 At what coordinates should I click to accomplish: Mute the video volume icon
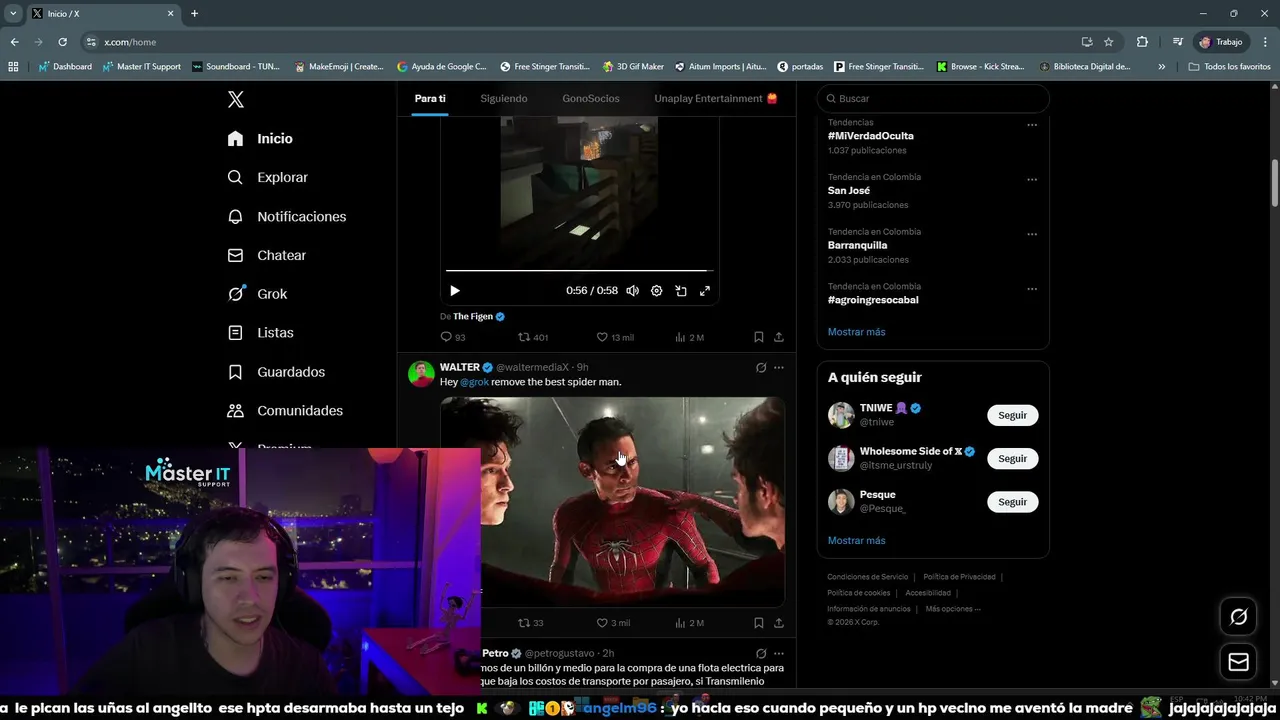(x=632, y=291)
